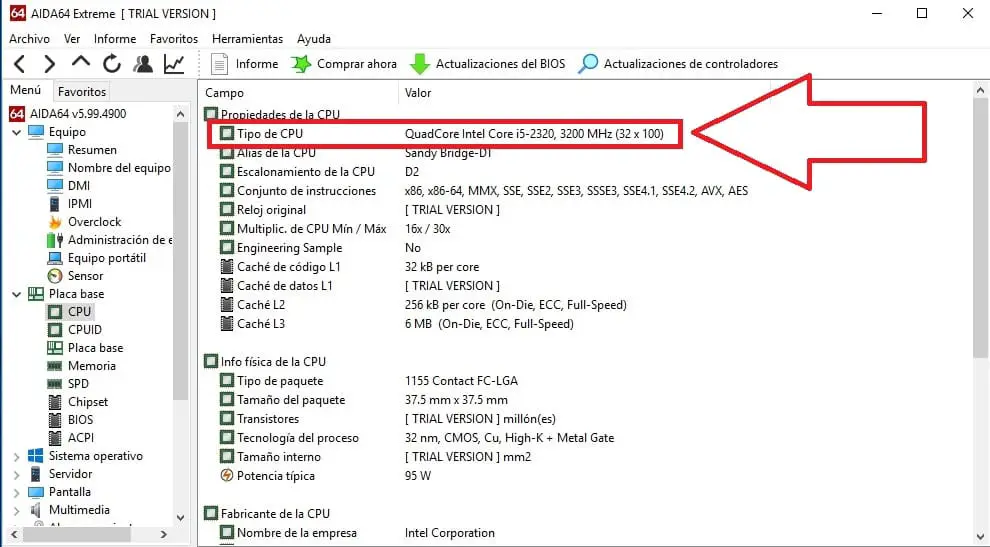Open the Sensor tree item
990x547 pixels.
[75, 276]
